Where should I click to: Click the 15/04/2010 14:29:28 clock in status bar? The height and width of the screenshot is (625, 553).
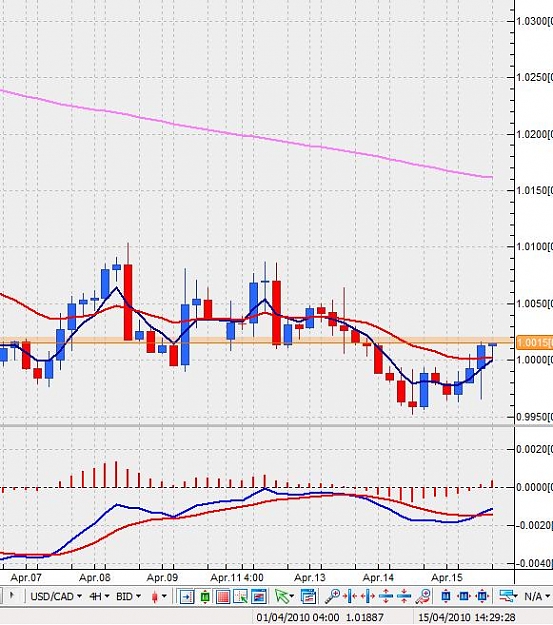[x=466, y=618]
